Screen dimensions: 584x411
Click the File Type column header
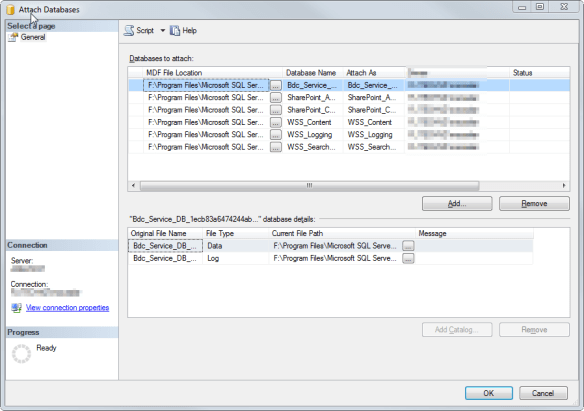tap(236, 233)
